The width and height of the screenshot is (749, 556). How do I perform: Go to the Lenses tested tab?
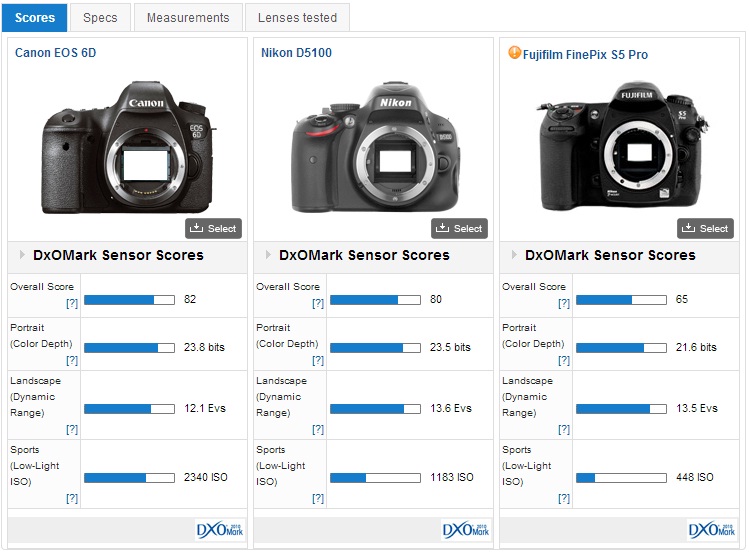click(297, 18)
